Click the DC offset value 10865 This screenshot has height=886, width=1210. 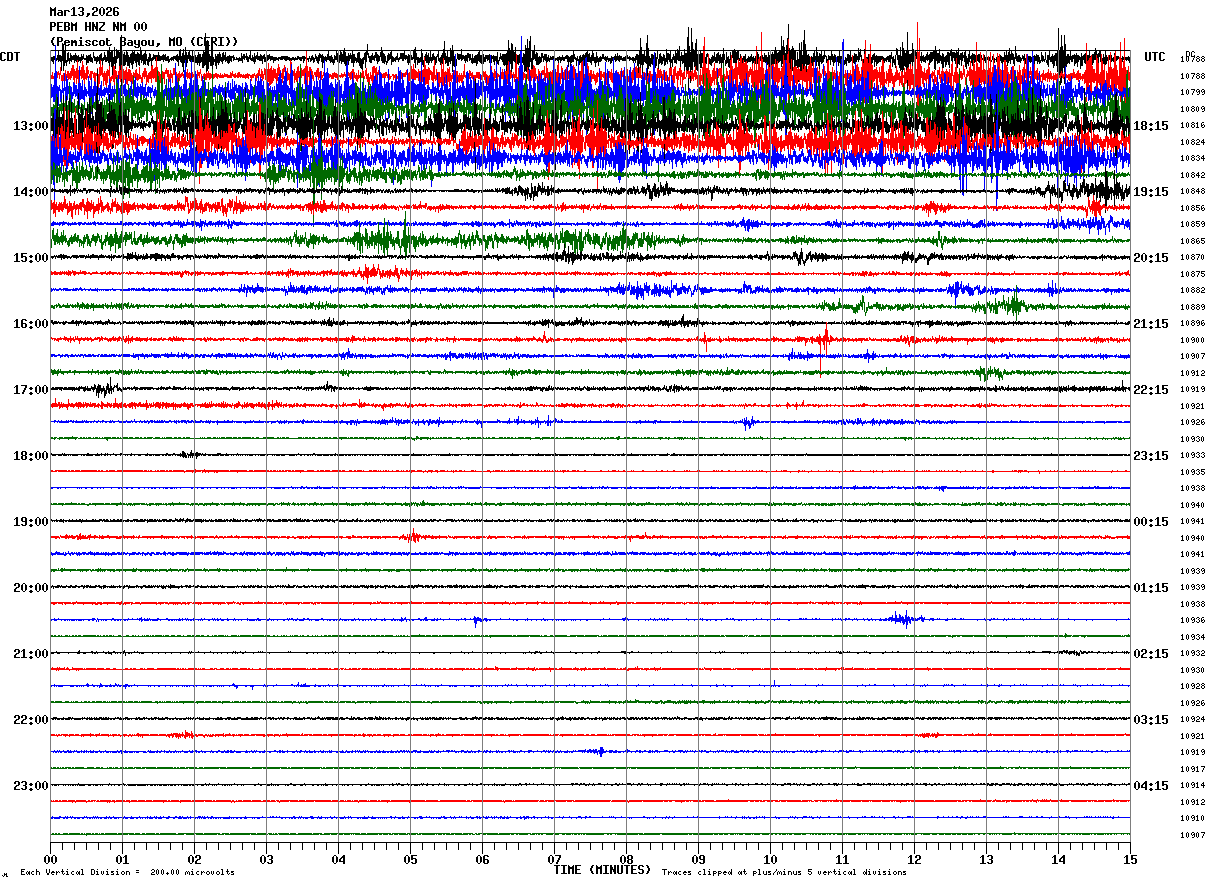(x=1192, y=242)
